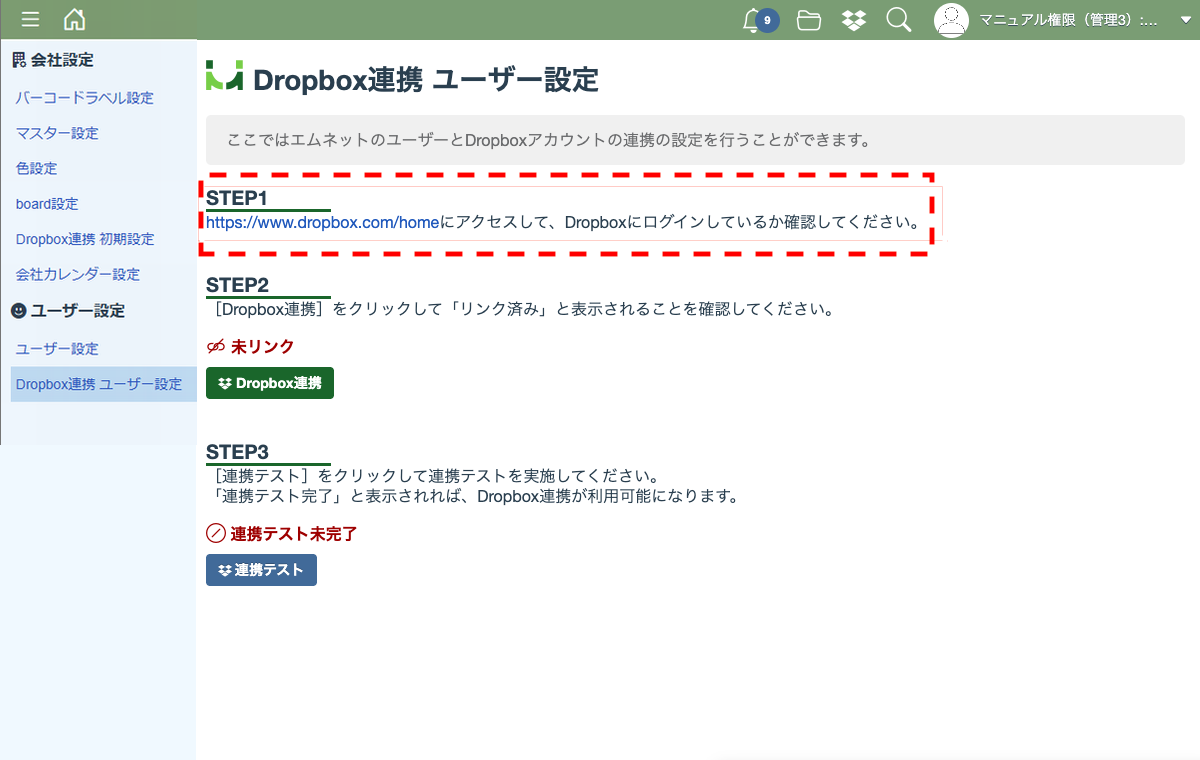1200x760 pixels.
Task: Open the folder icon in header
Action: pos(809,20)
